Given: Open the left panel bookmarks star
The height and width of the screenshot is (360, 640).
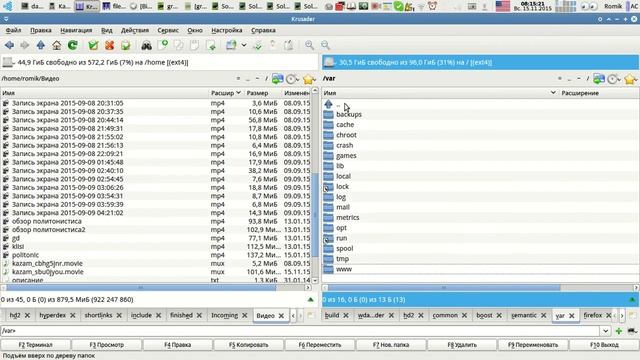Looking at the screenshot, I should pos(309,79).
